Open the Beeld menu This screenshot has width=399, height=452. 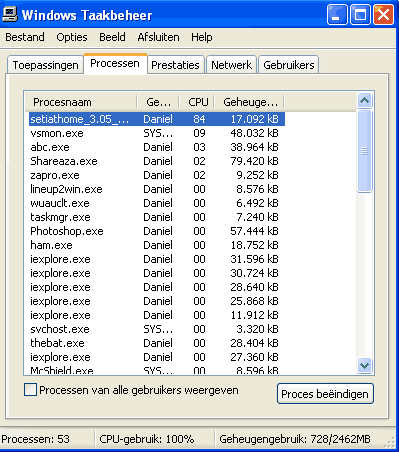[112, 37]
